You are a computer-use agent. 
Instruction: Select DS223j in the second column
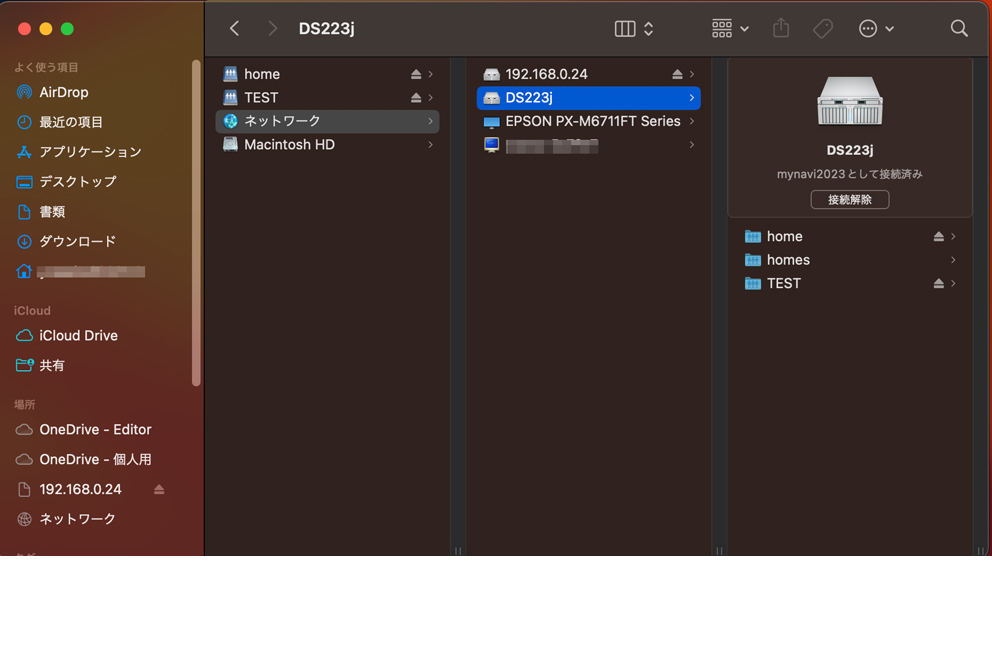click(588, 97)
